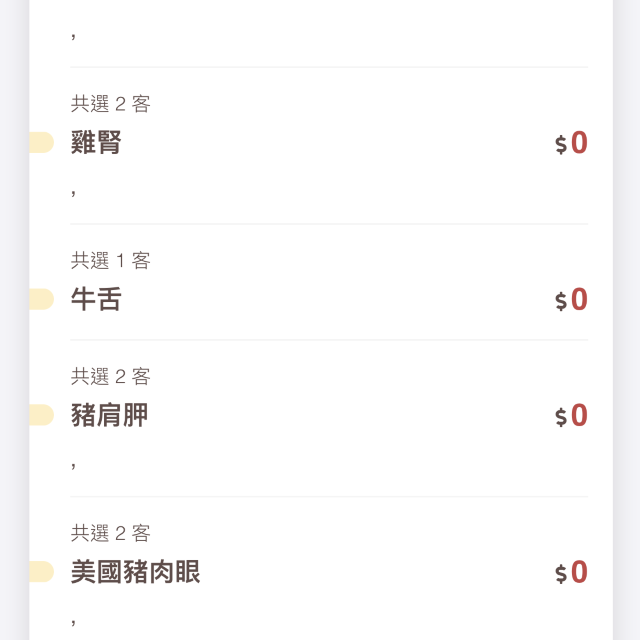The image size is (640, 640).
Task: Click the $0 price for 雞腎
Action: pos(571,143)
